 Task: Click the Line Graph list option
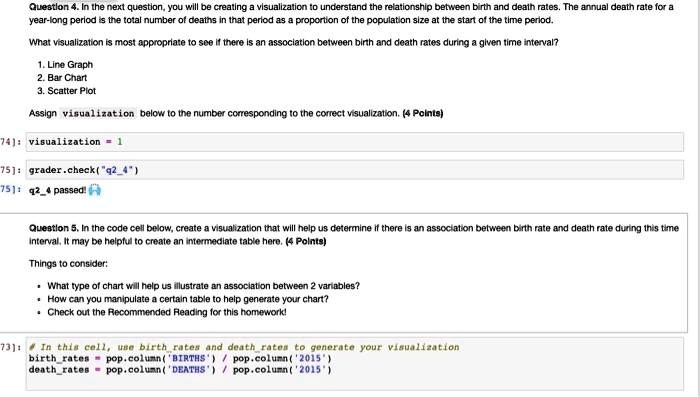coord(70,65)
